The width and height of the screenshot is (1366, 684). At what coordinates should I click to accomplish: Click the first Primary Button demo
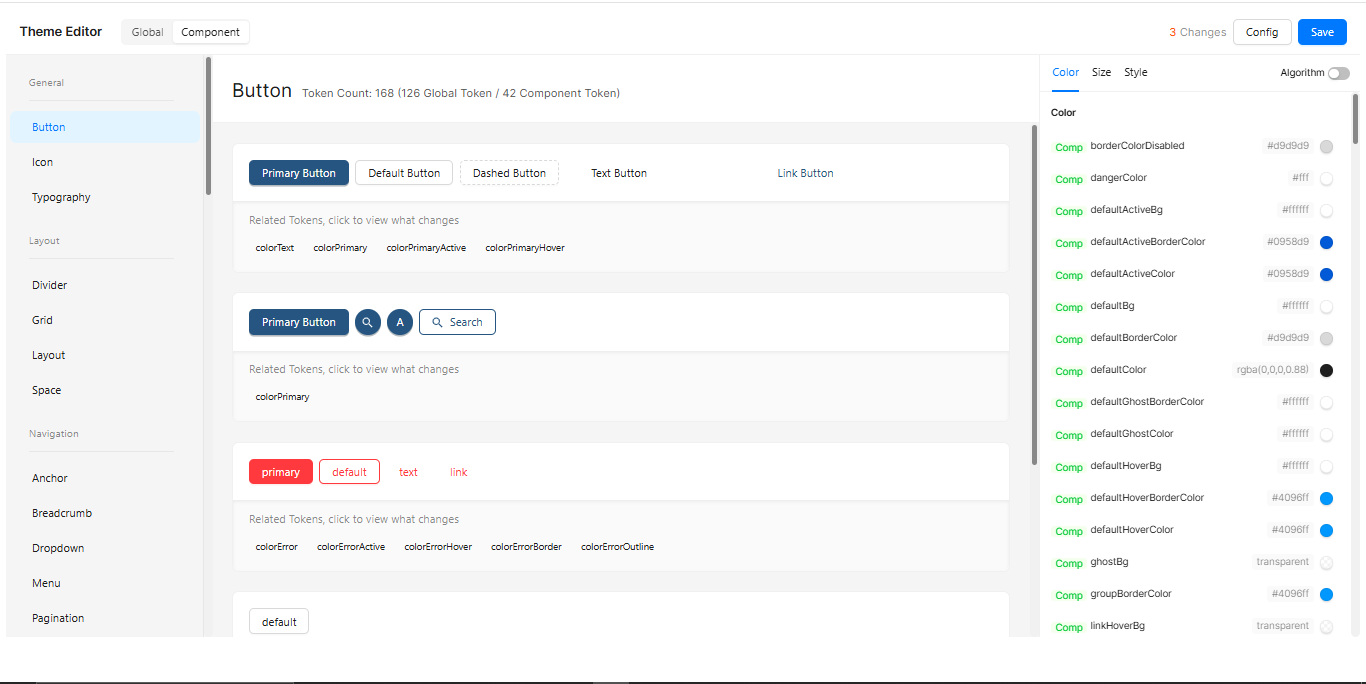tap(299, 173)
